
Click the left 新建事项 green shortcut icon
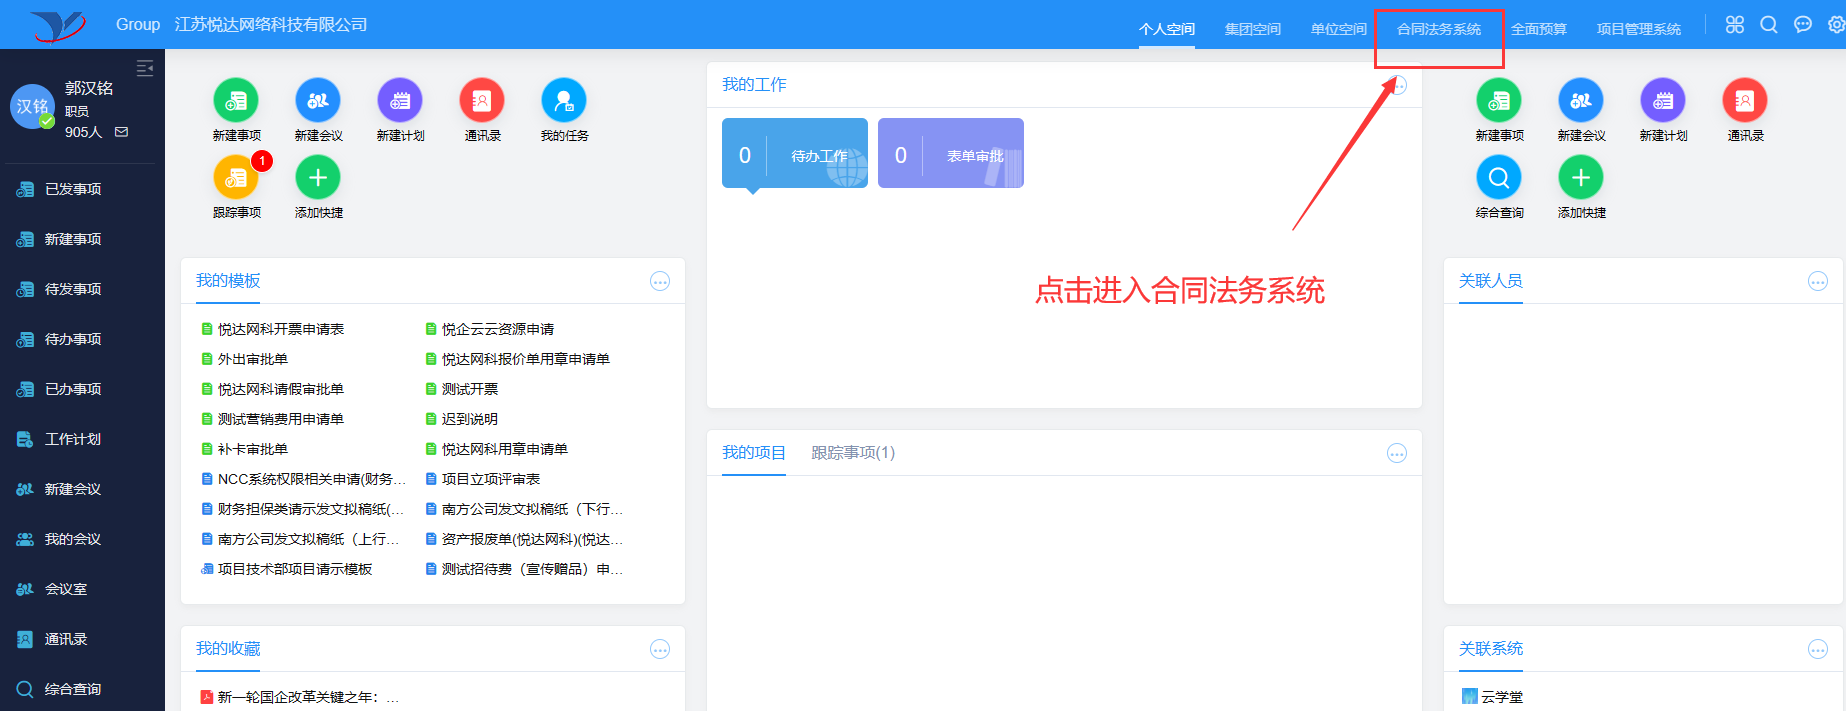(236, 101)
